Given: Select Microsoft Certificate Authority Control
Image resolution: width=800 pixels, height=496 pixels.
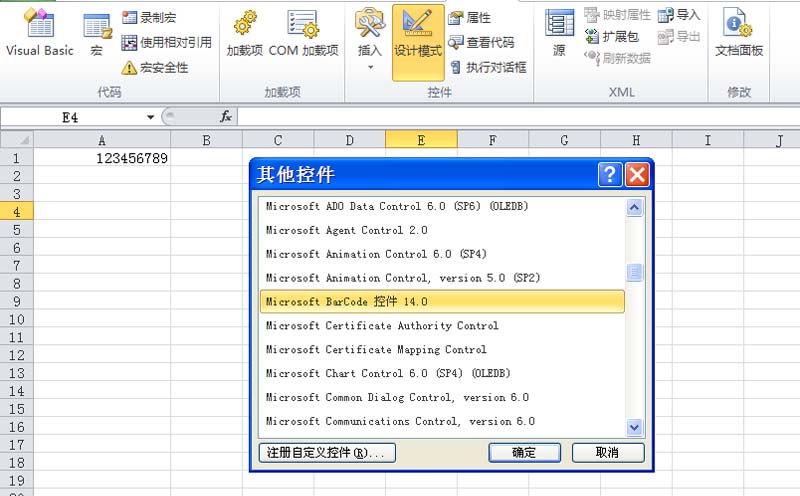Looking at the screenshot, I should (442, 326).
